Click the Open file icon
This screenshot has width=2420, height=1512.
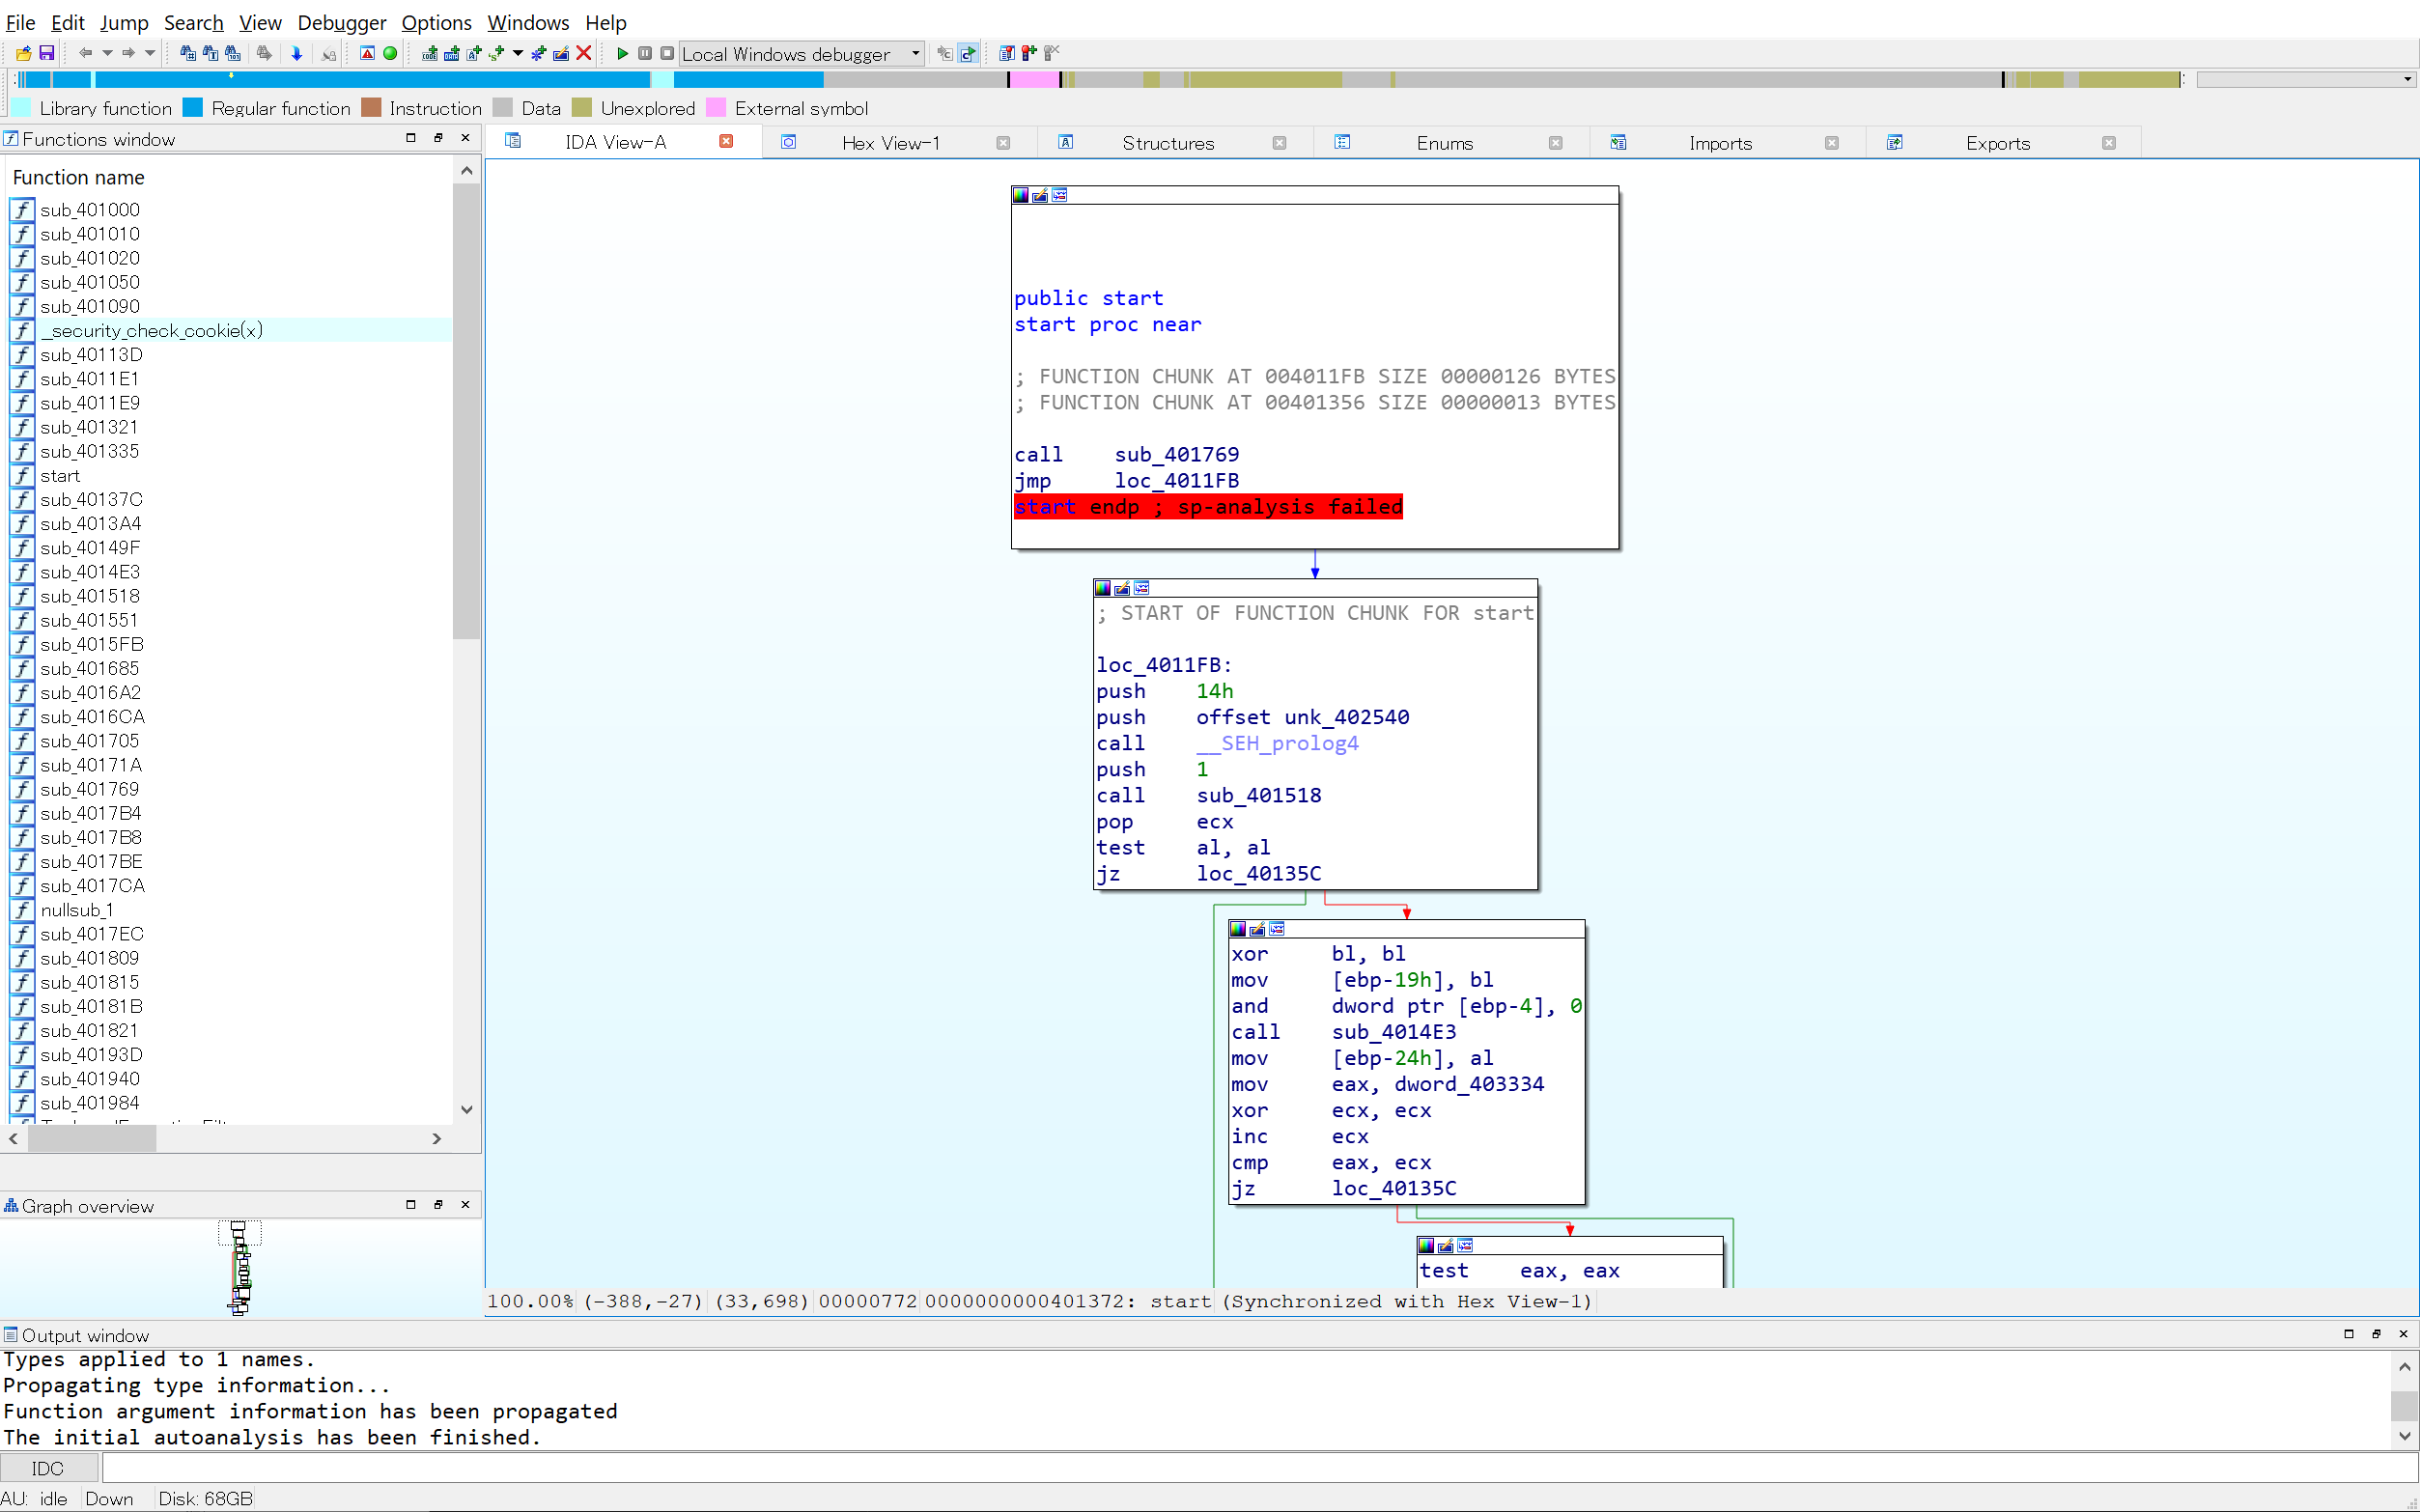[x=23, y=54]
